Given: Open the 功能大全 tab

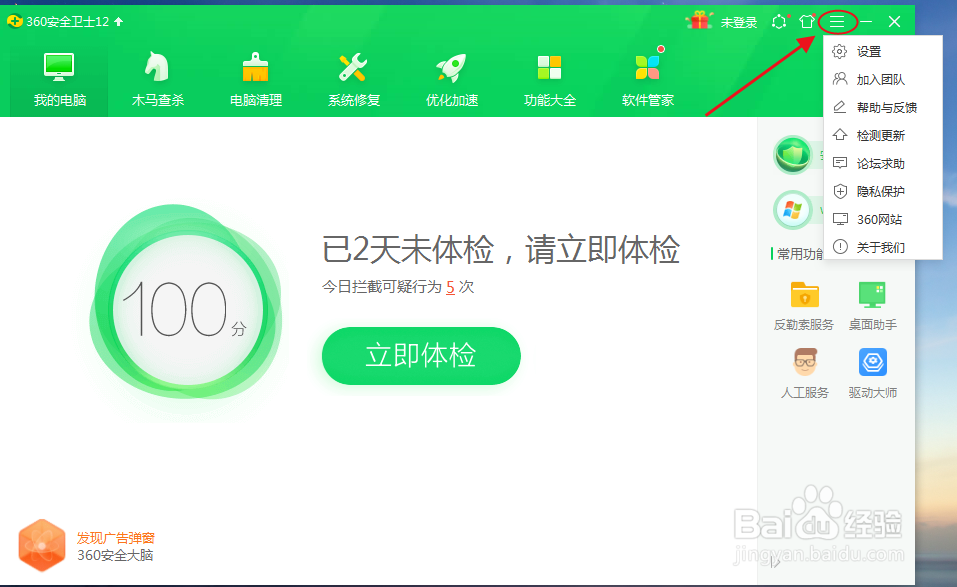Looking at the screenshot, I should click(x=549, y=79).
